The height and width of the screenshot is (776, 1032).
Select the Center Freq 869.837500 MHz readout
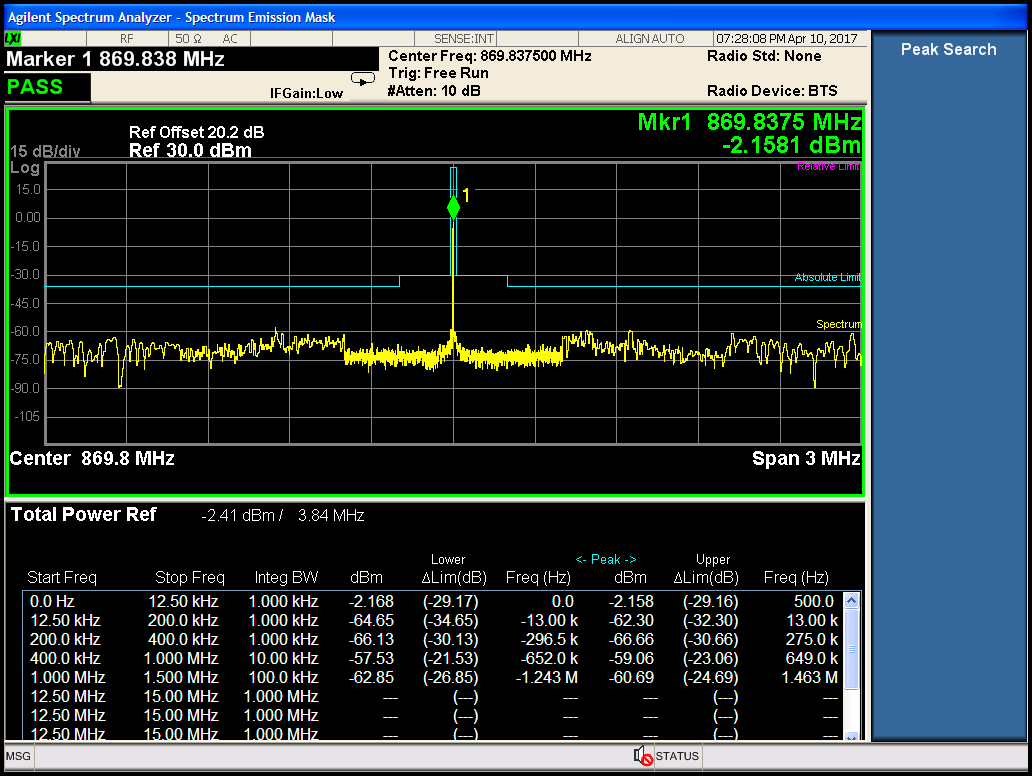489,56
